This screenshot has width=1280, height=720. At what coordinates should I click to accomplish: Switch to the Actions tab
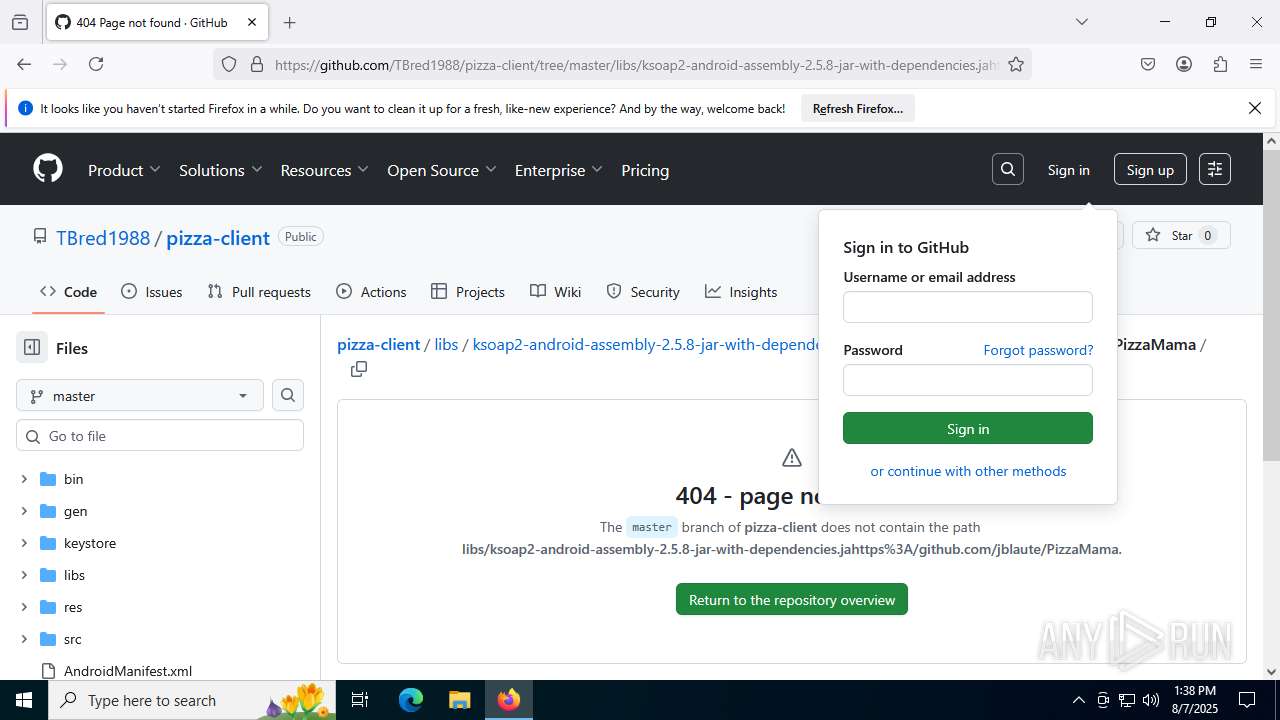coord(371,292)
